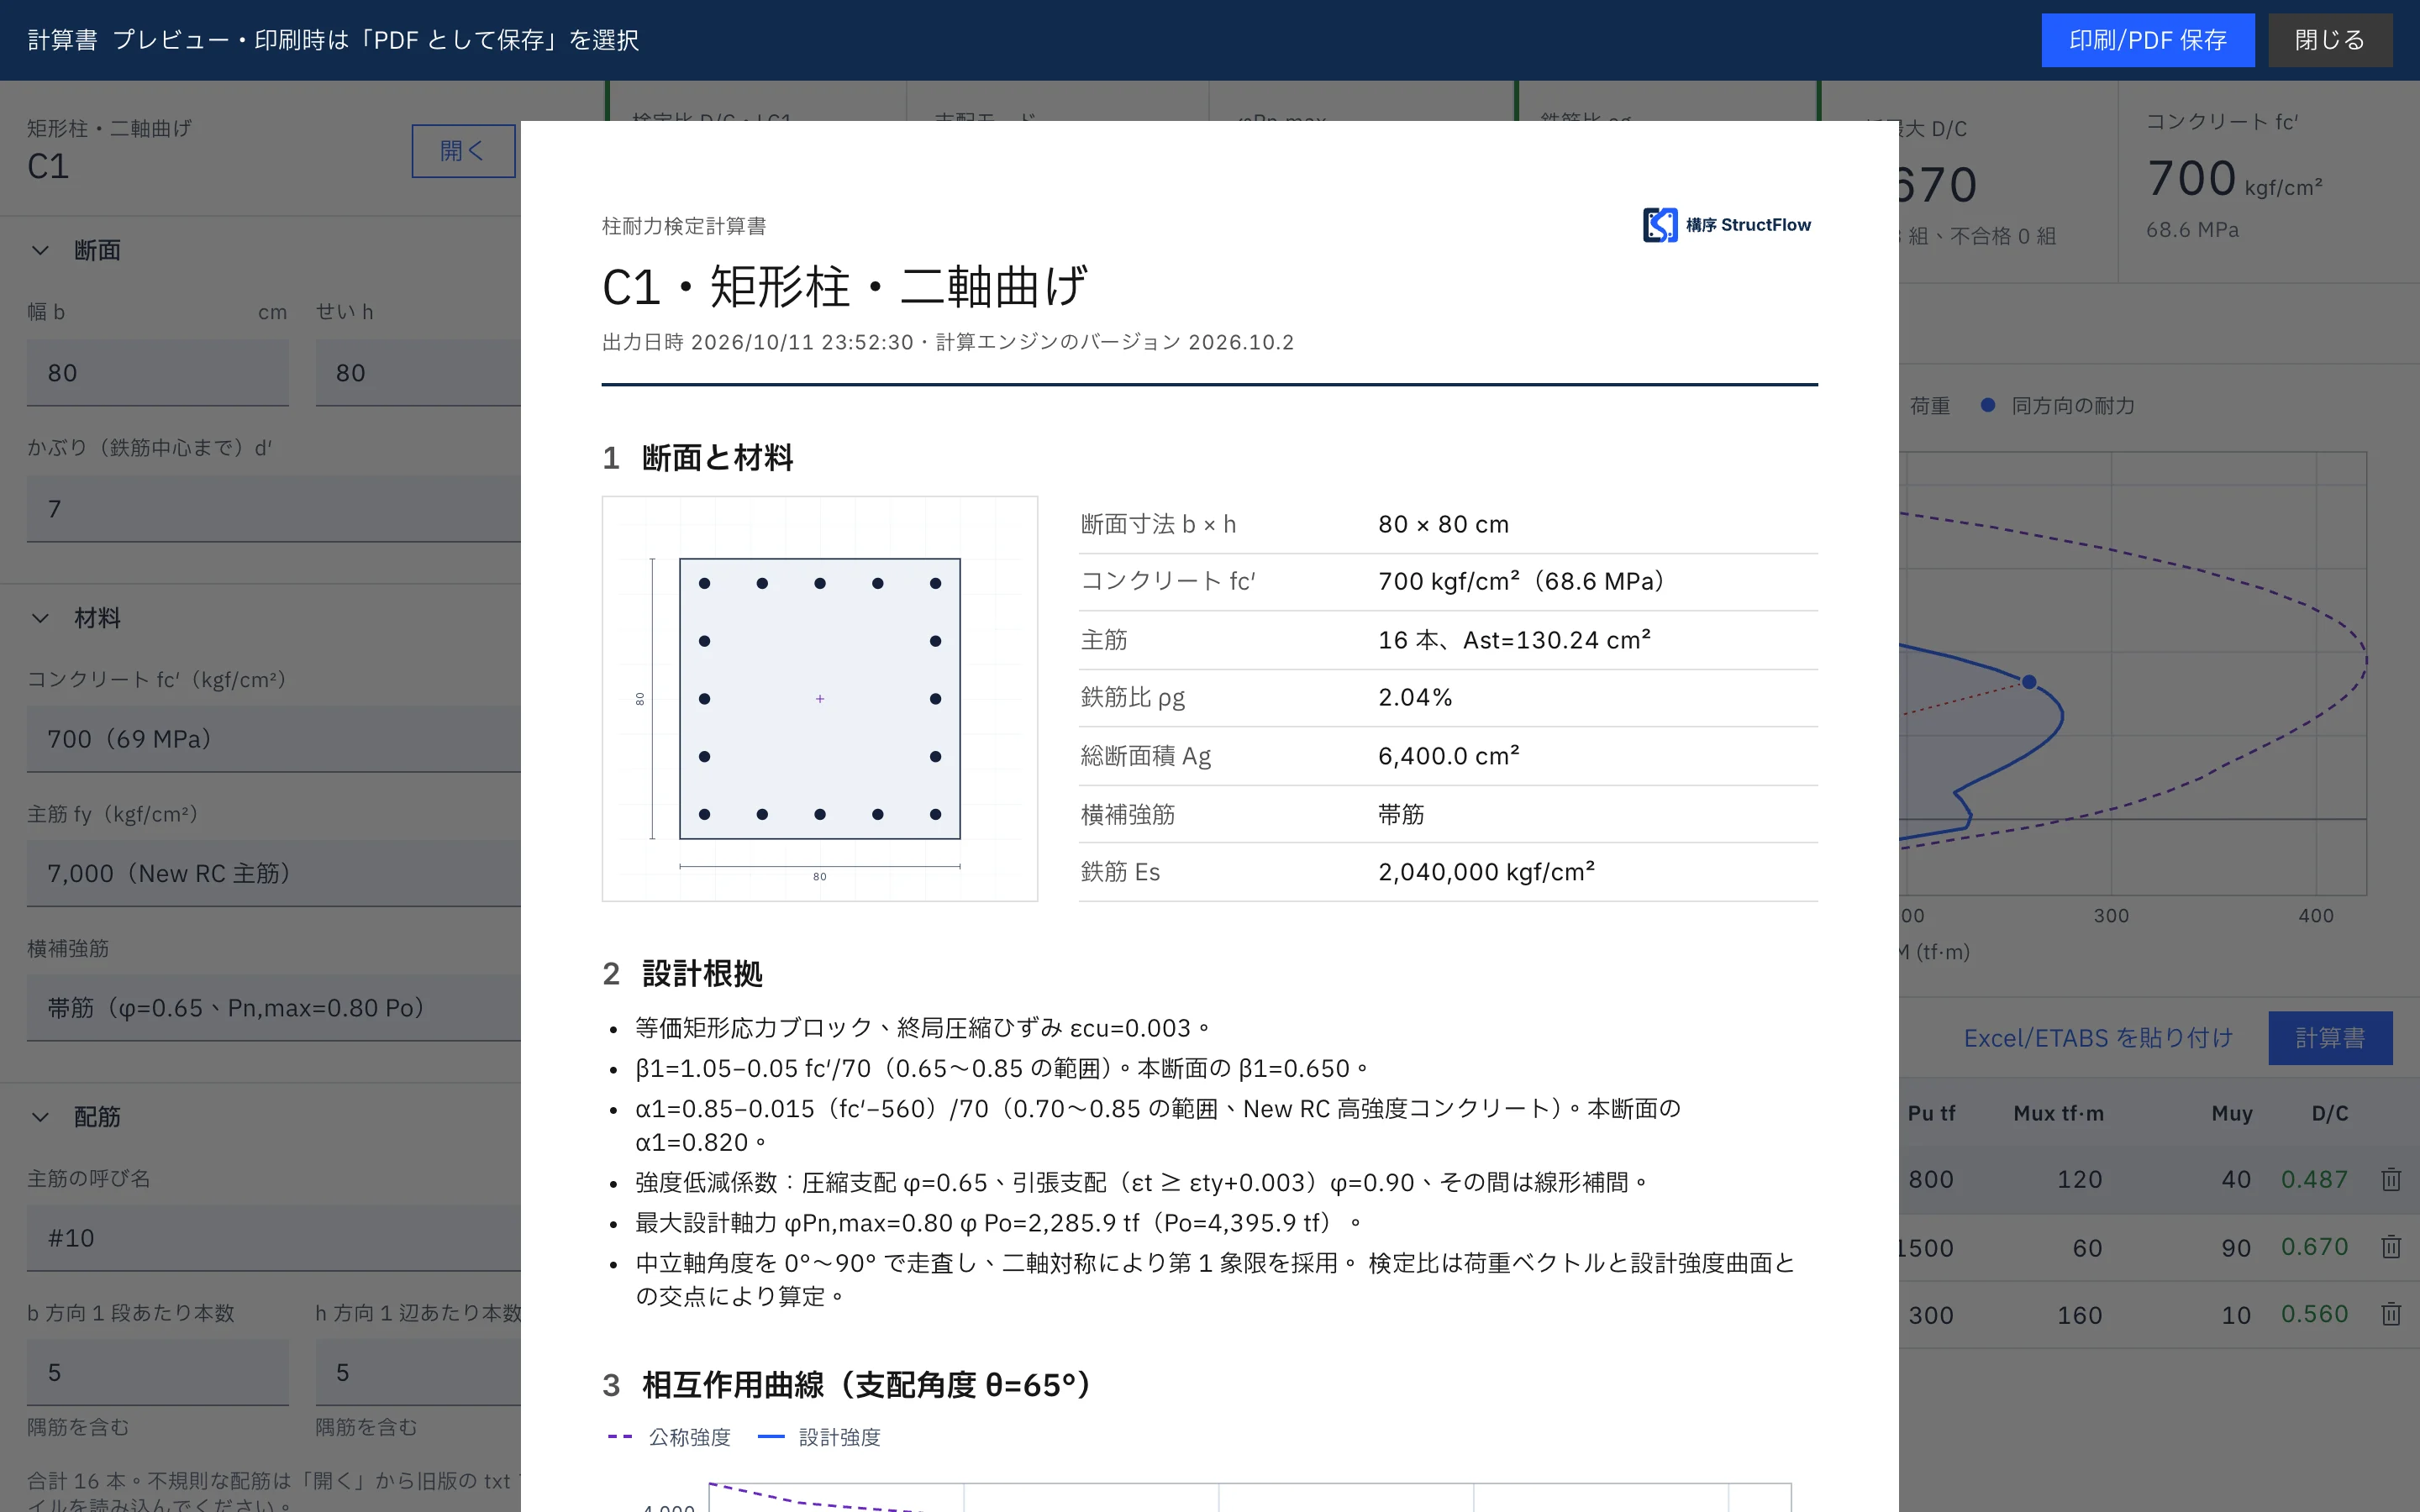This screenshot has width=2420, height=1512.
Task: Click the 鉄筋比 ρg value 2.04%
Action: [x=1415, y=698]
